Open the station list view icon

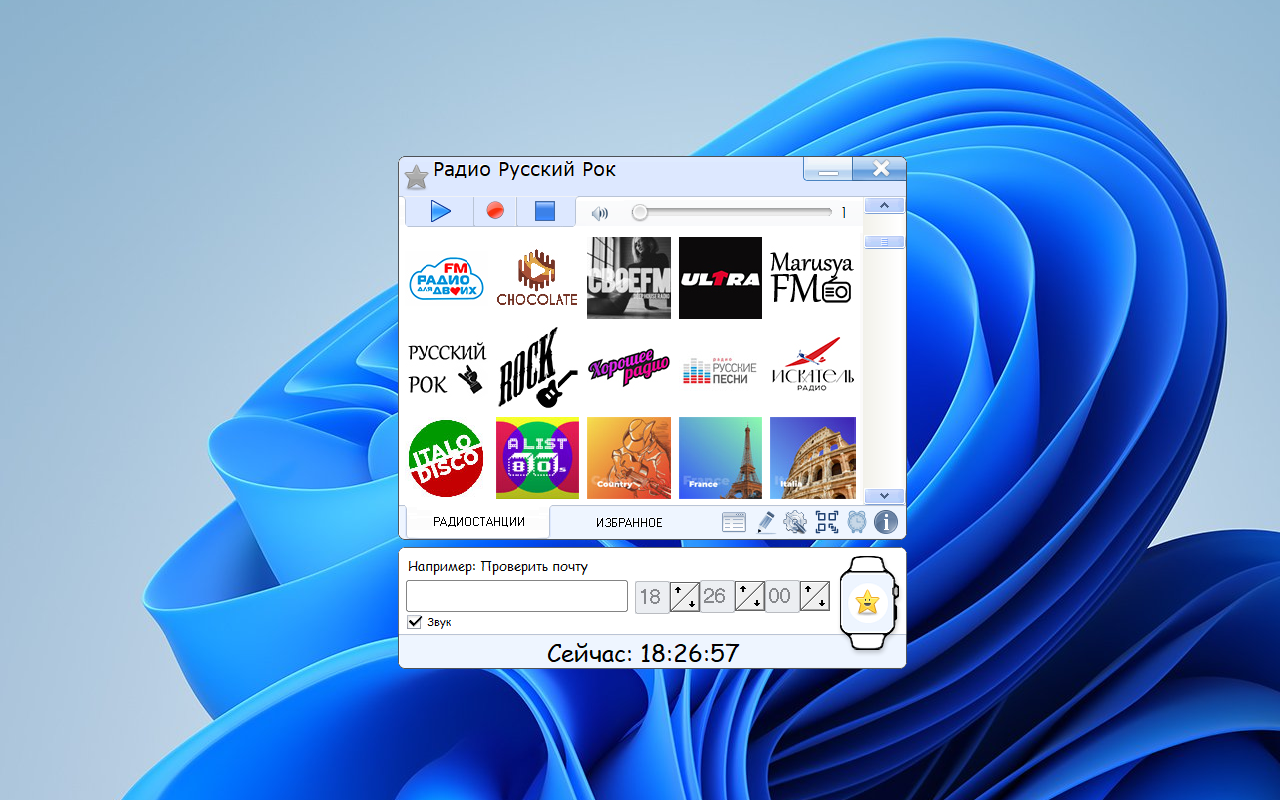(x=734, y=522)
